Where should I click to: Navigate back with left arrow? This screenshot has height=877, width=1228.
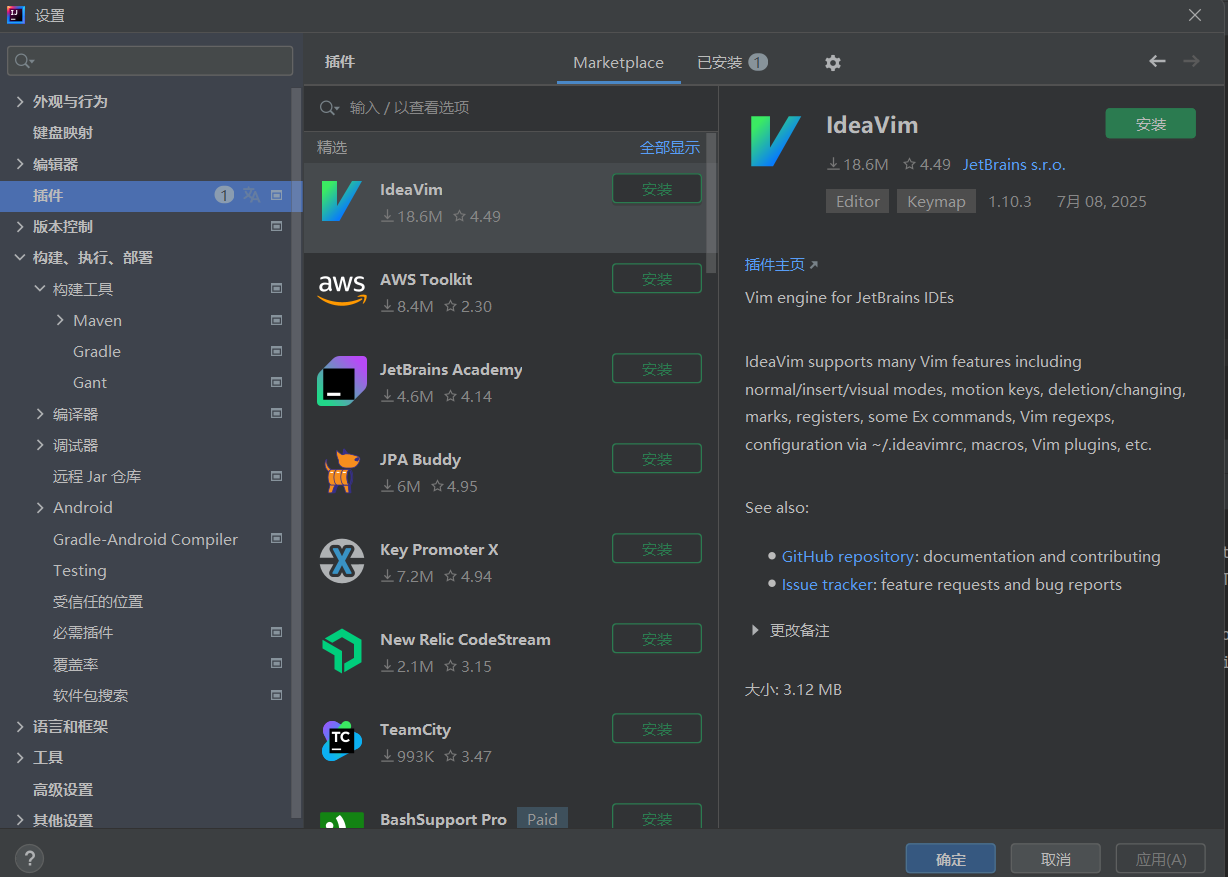[1157, 61]
